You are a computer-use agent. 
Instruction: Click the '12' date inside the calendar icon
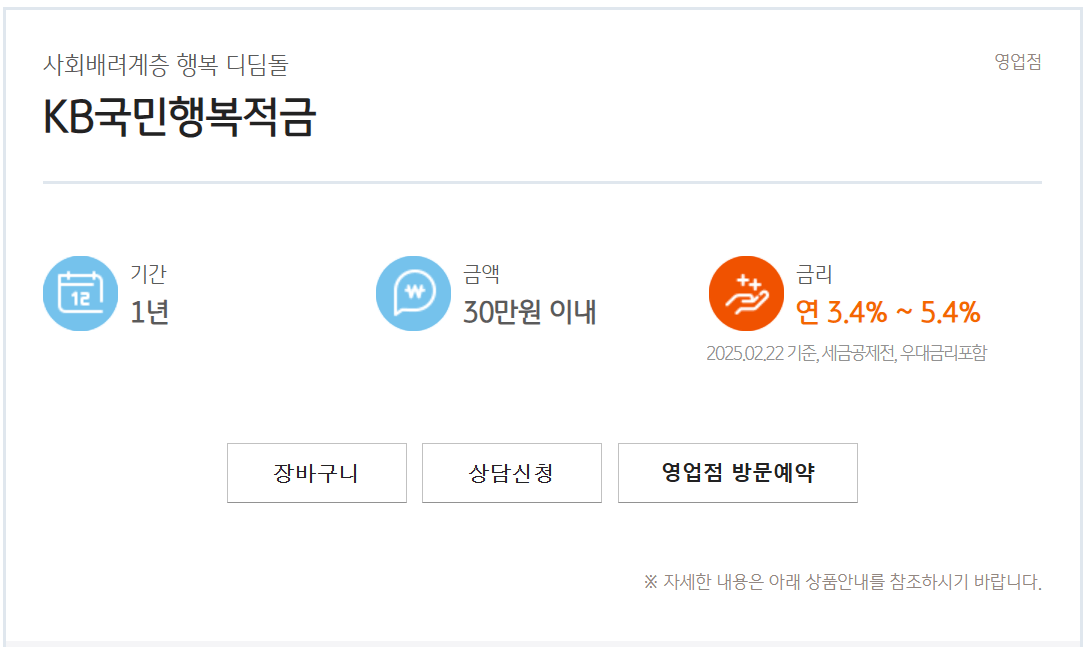pos(80,299)
